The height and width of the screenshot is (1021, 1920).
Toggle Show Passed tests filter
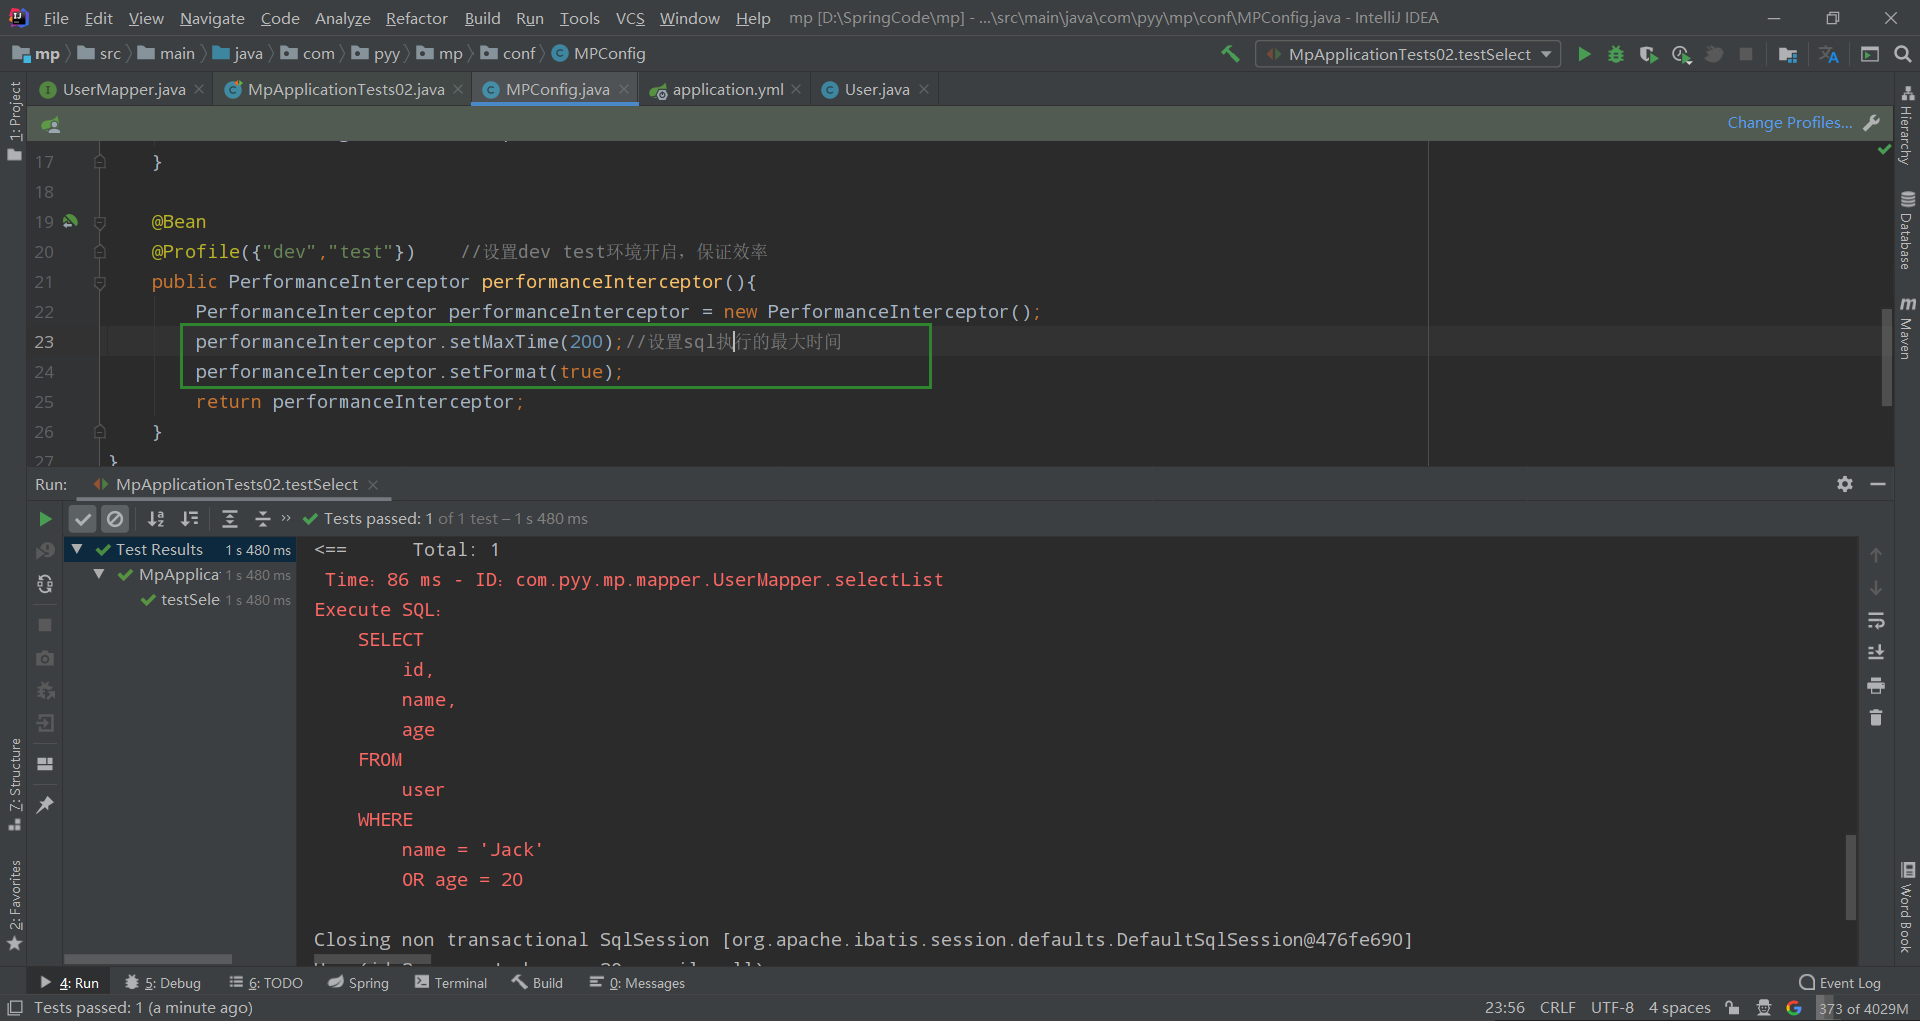(x=83, y=519)
